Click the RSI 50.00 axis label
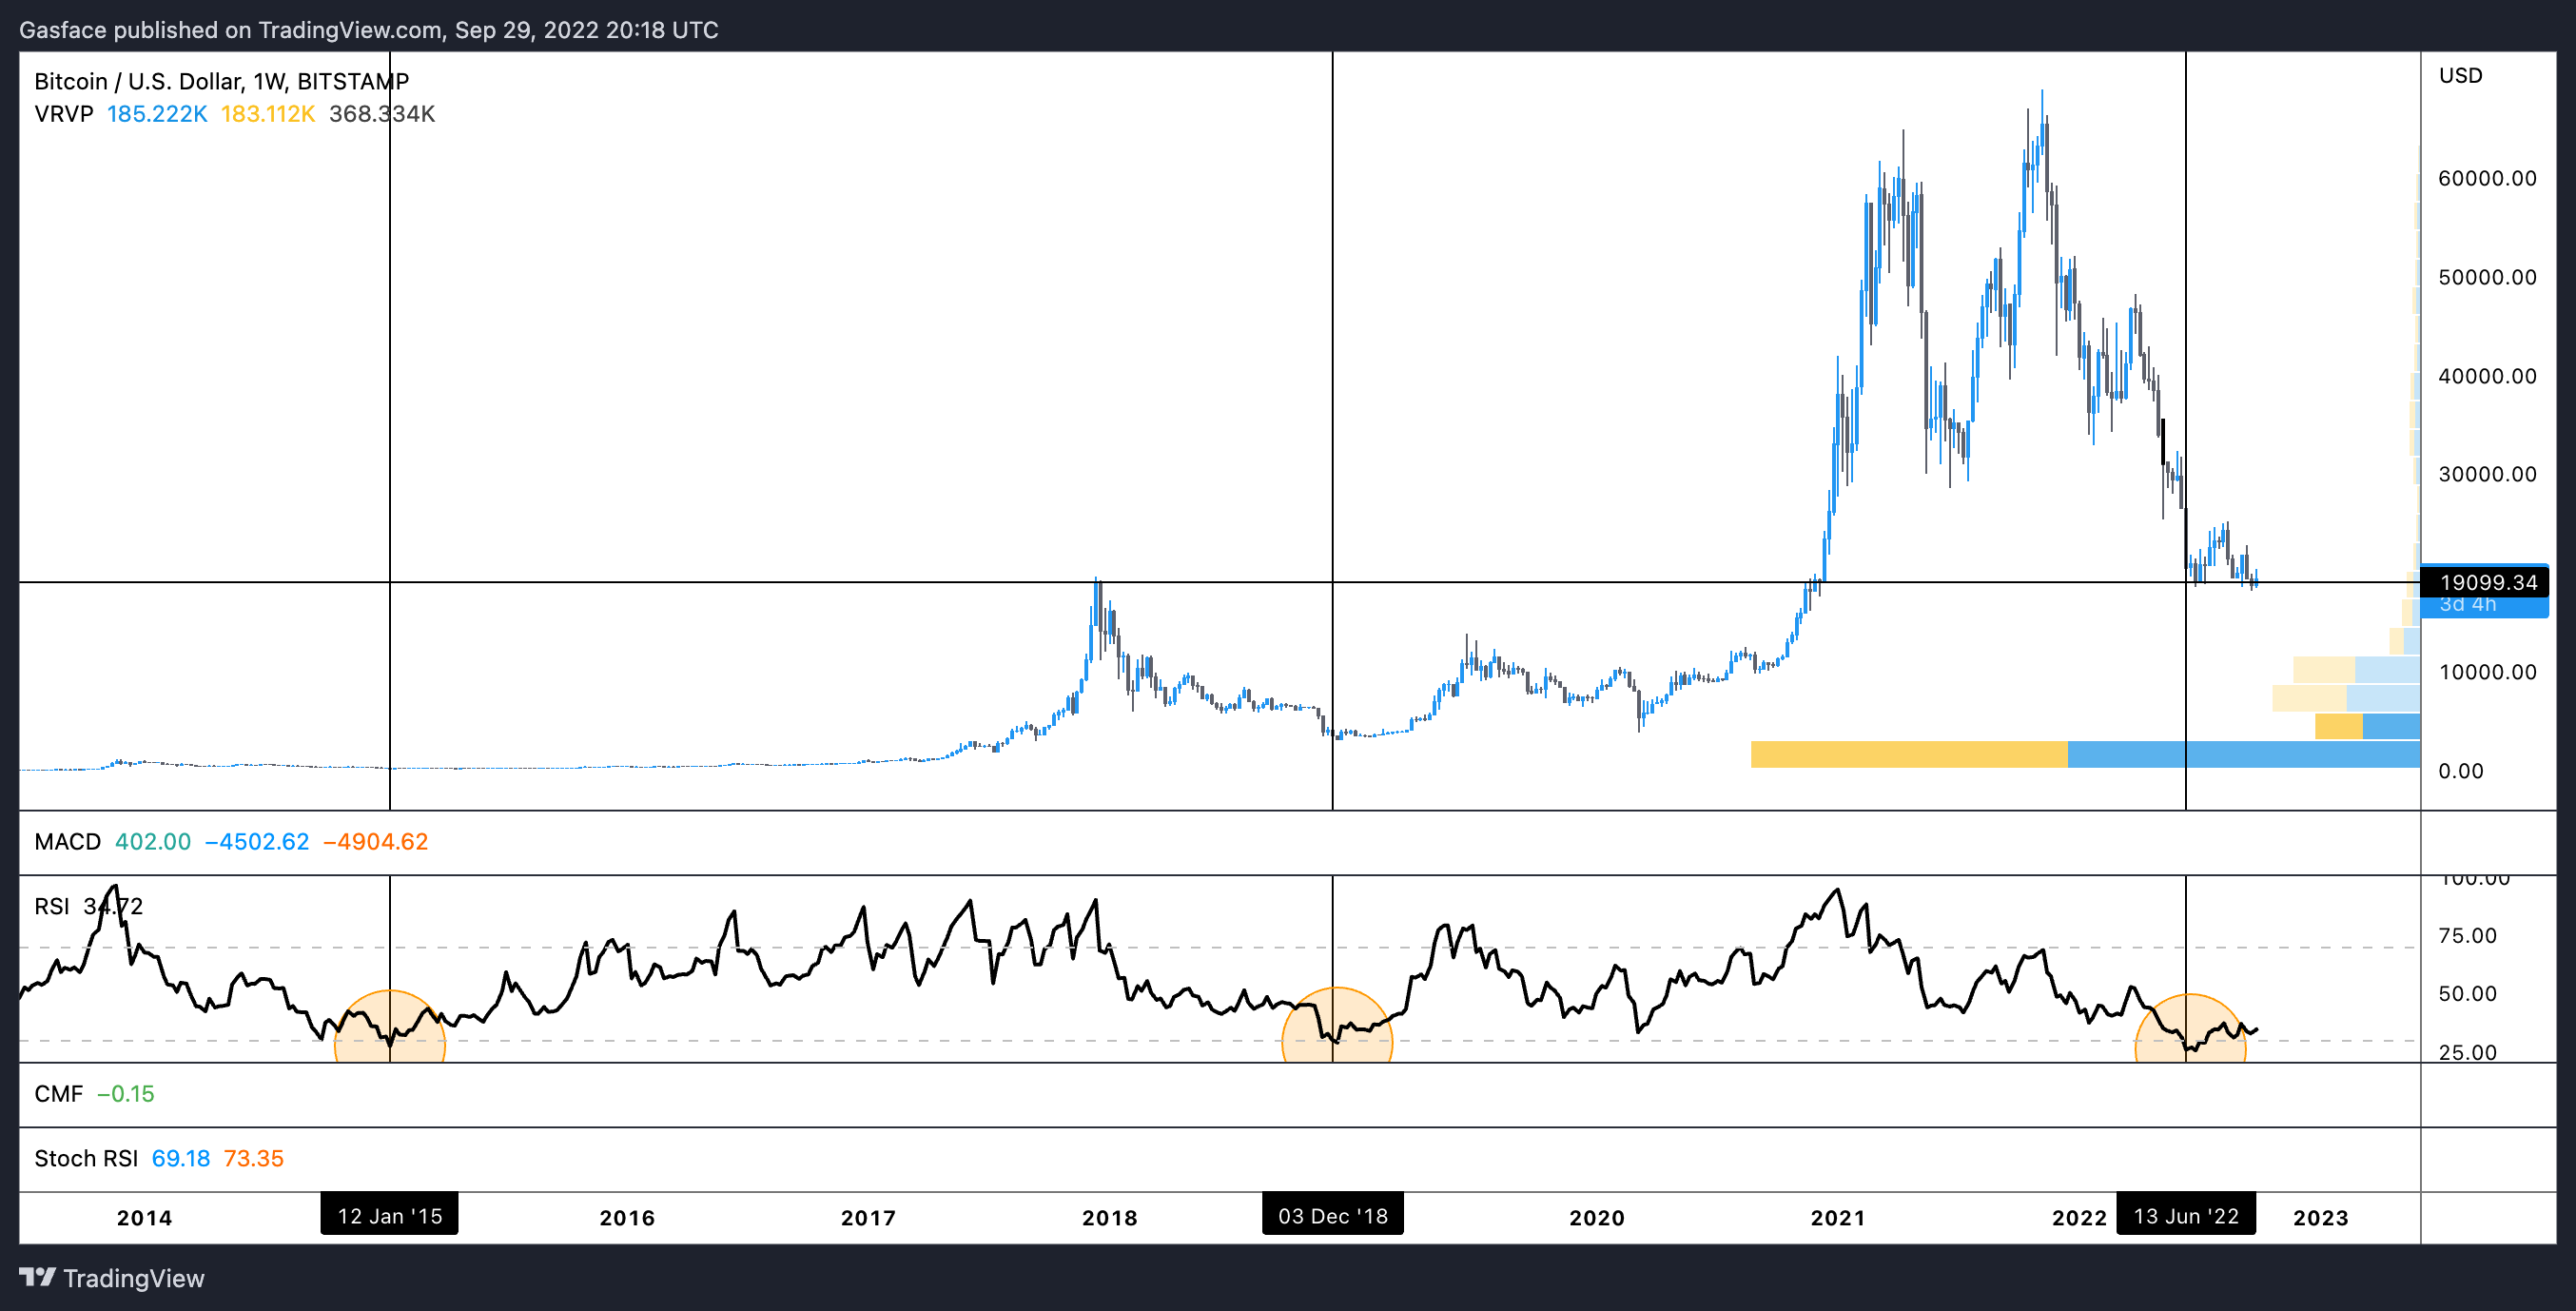The width and height of the screenshot is (2576, 1311). (x=2467, y=994)
